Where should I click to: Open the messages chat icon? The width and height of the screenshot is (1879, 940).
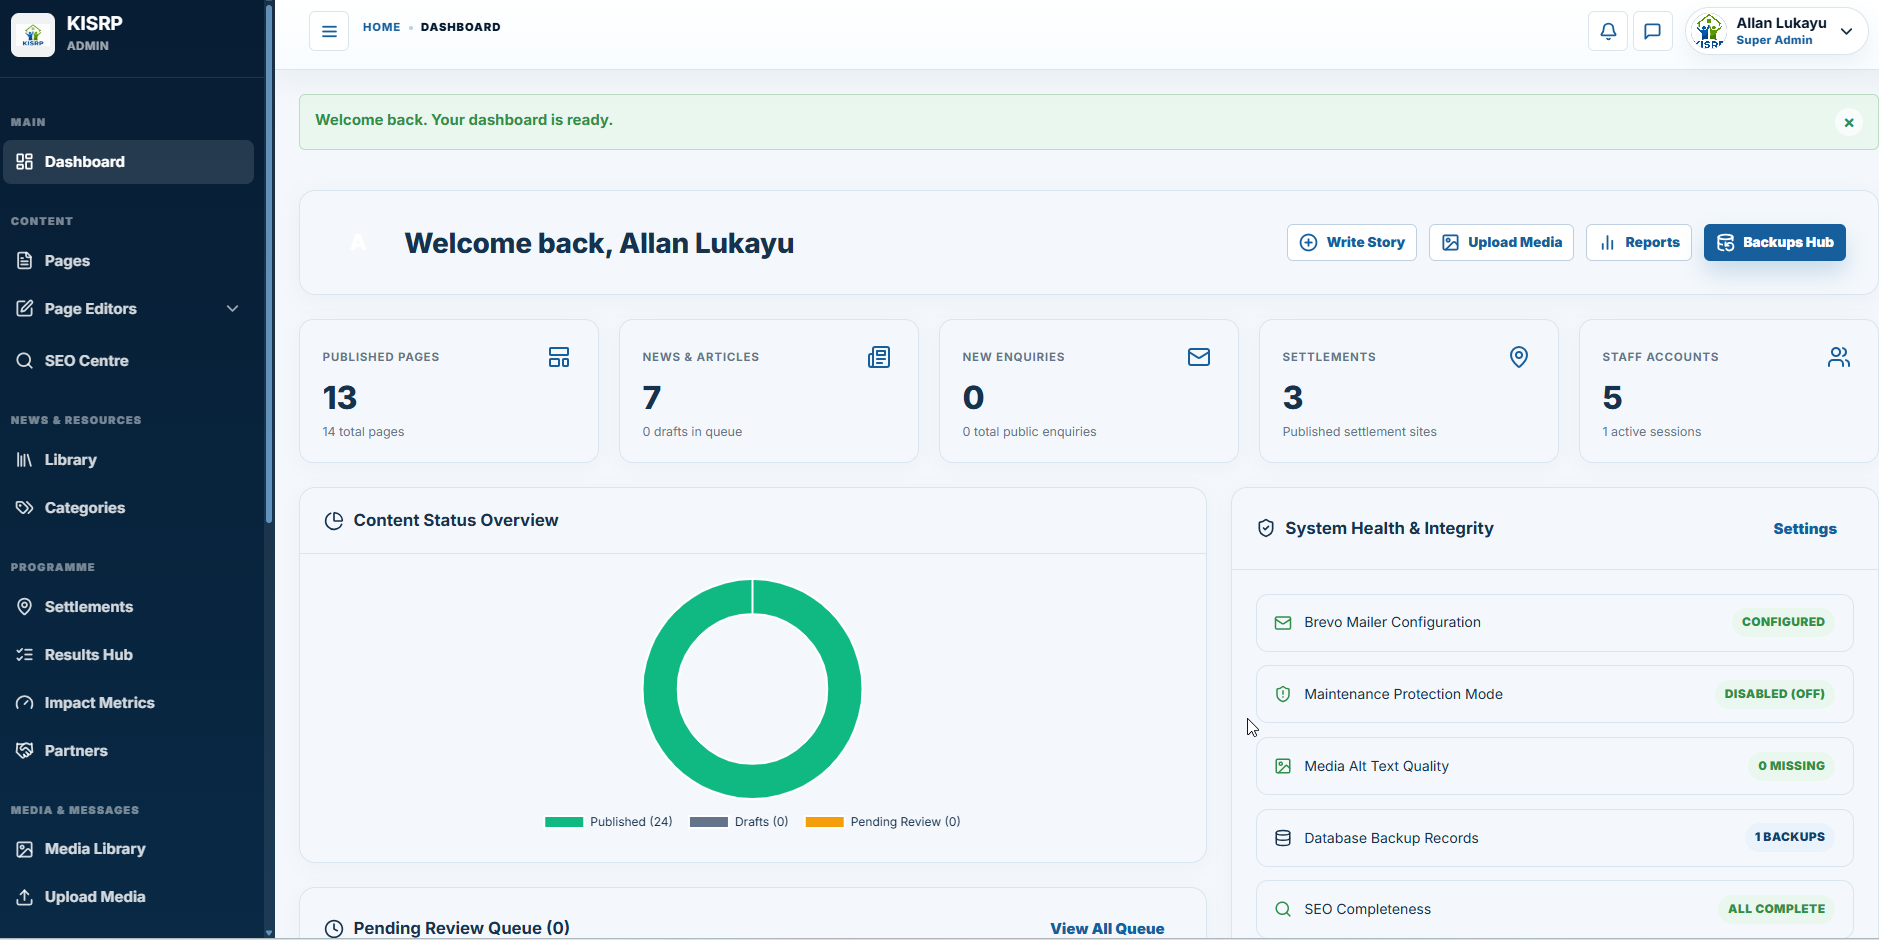point(1653,31)
